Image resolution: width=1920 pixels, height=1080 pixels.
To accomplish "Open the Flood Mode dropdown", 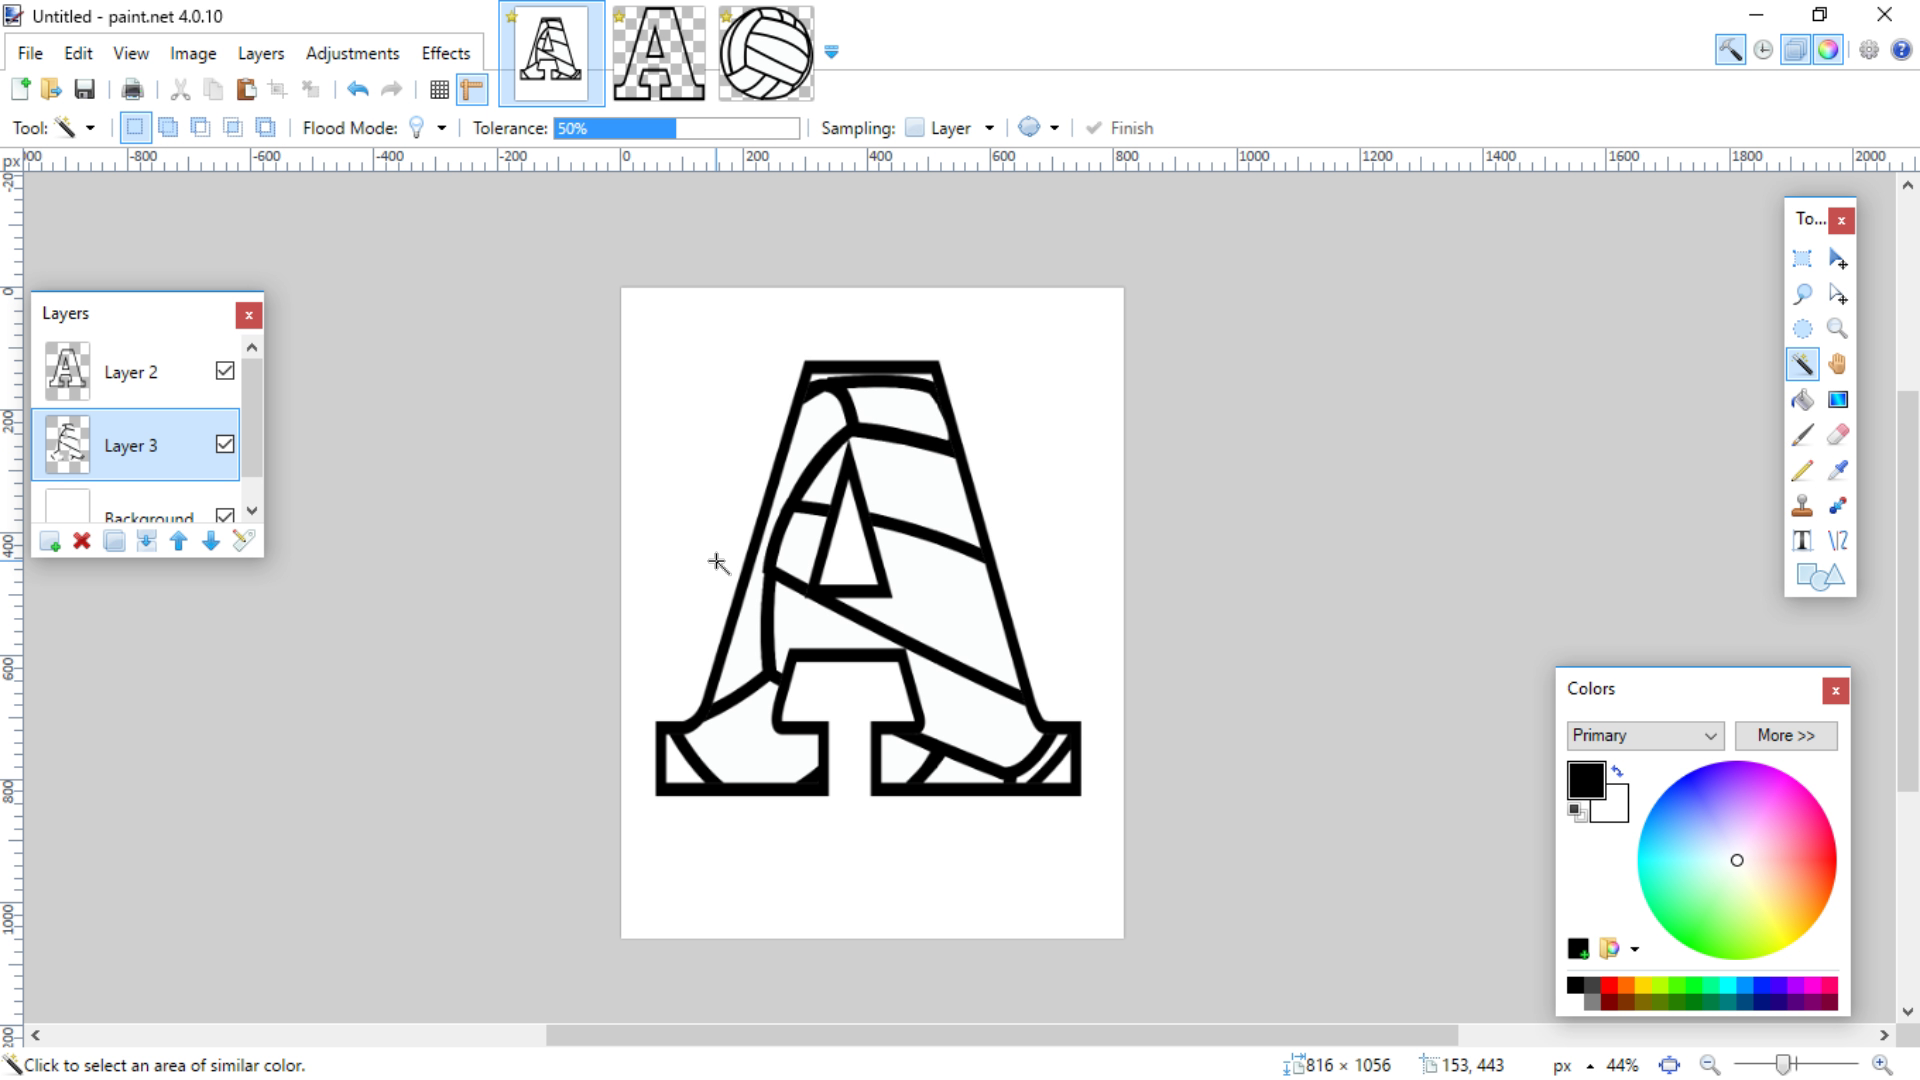I will click(x=442, y=128).
